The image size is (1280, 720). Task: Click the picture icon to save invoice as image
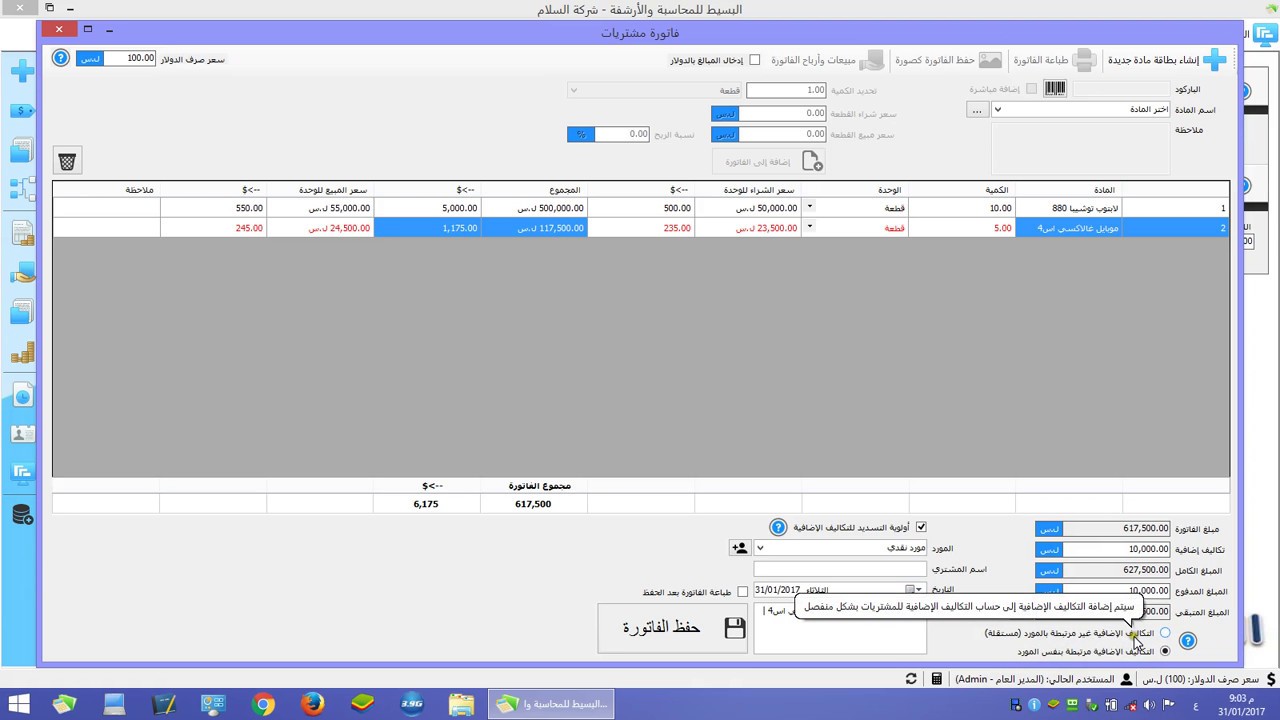(x=990, y=60)
